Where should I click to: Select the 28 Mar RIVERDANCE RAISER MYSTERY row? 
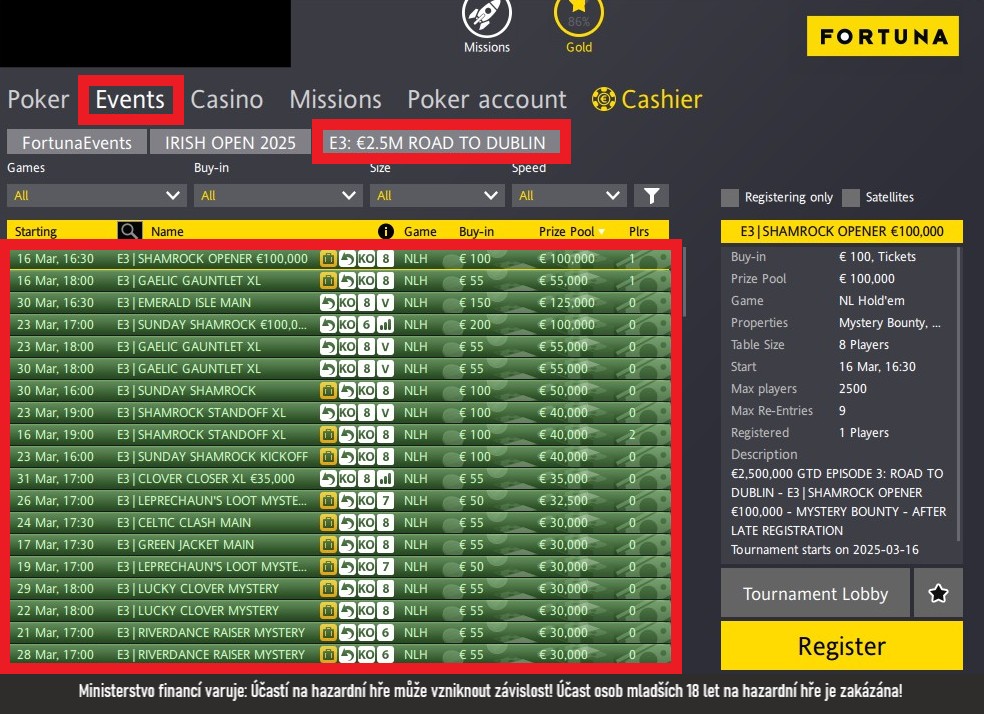tap(340, 654)
